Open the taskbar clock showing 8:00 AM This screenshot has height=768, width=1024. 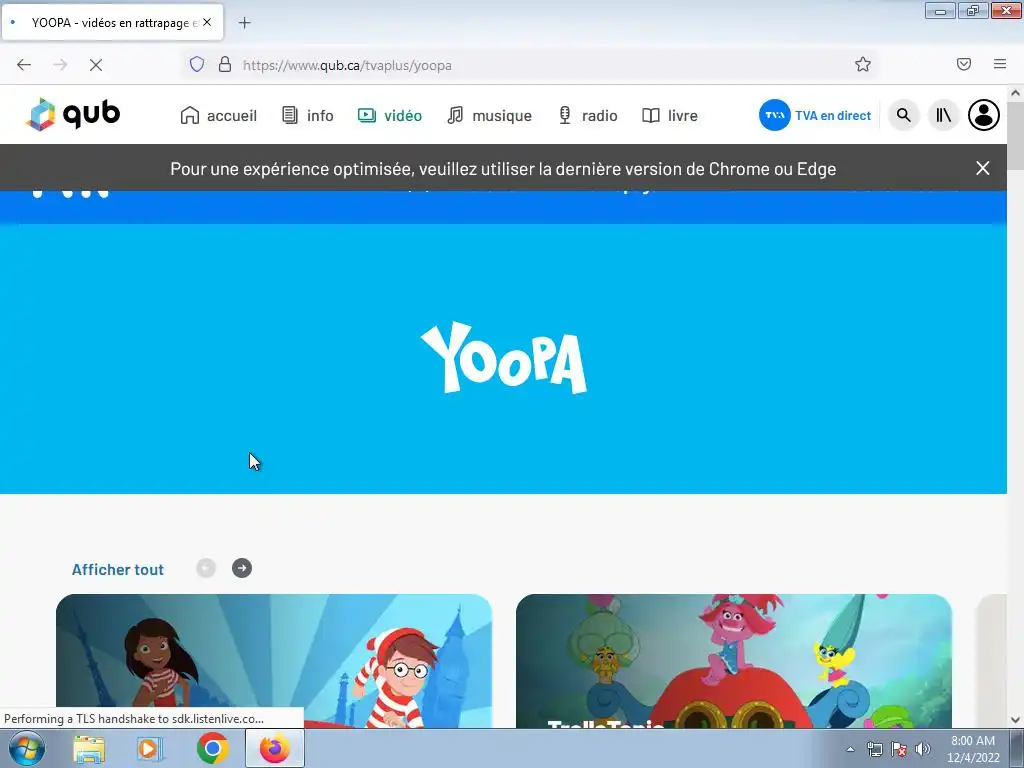[x=973, y=749]
